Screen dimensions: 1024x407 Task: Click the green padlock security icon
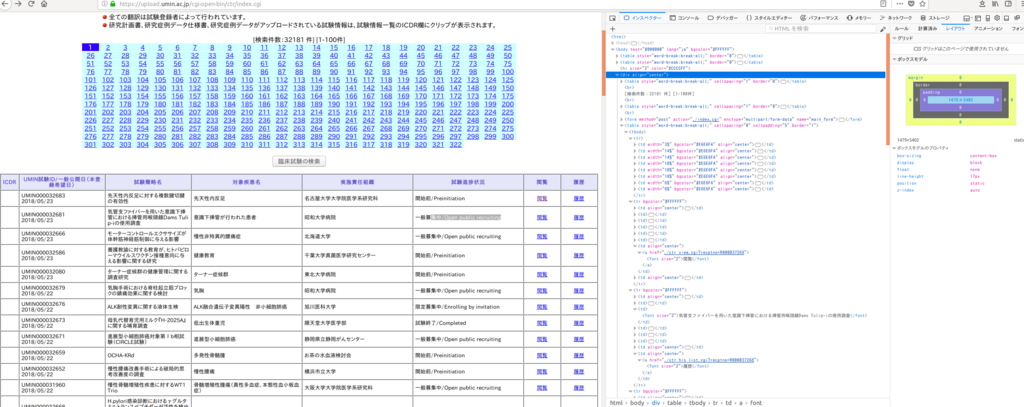(x=113, y=3)
